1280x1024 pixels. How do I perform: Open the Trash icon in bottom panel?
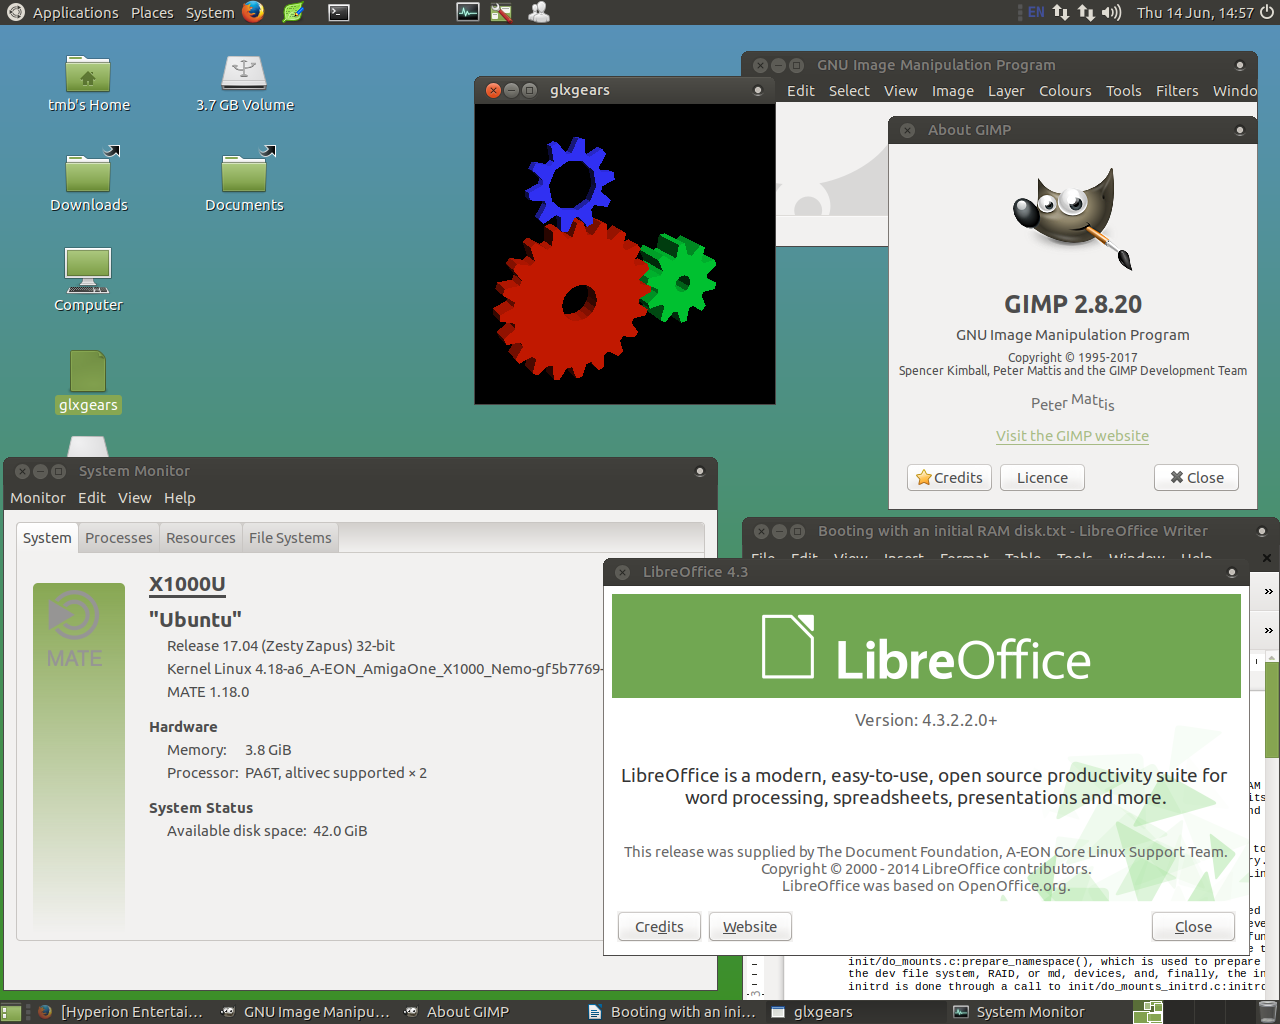coord(1266,1011)
